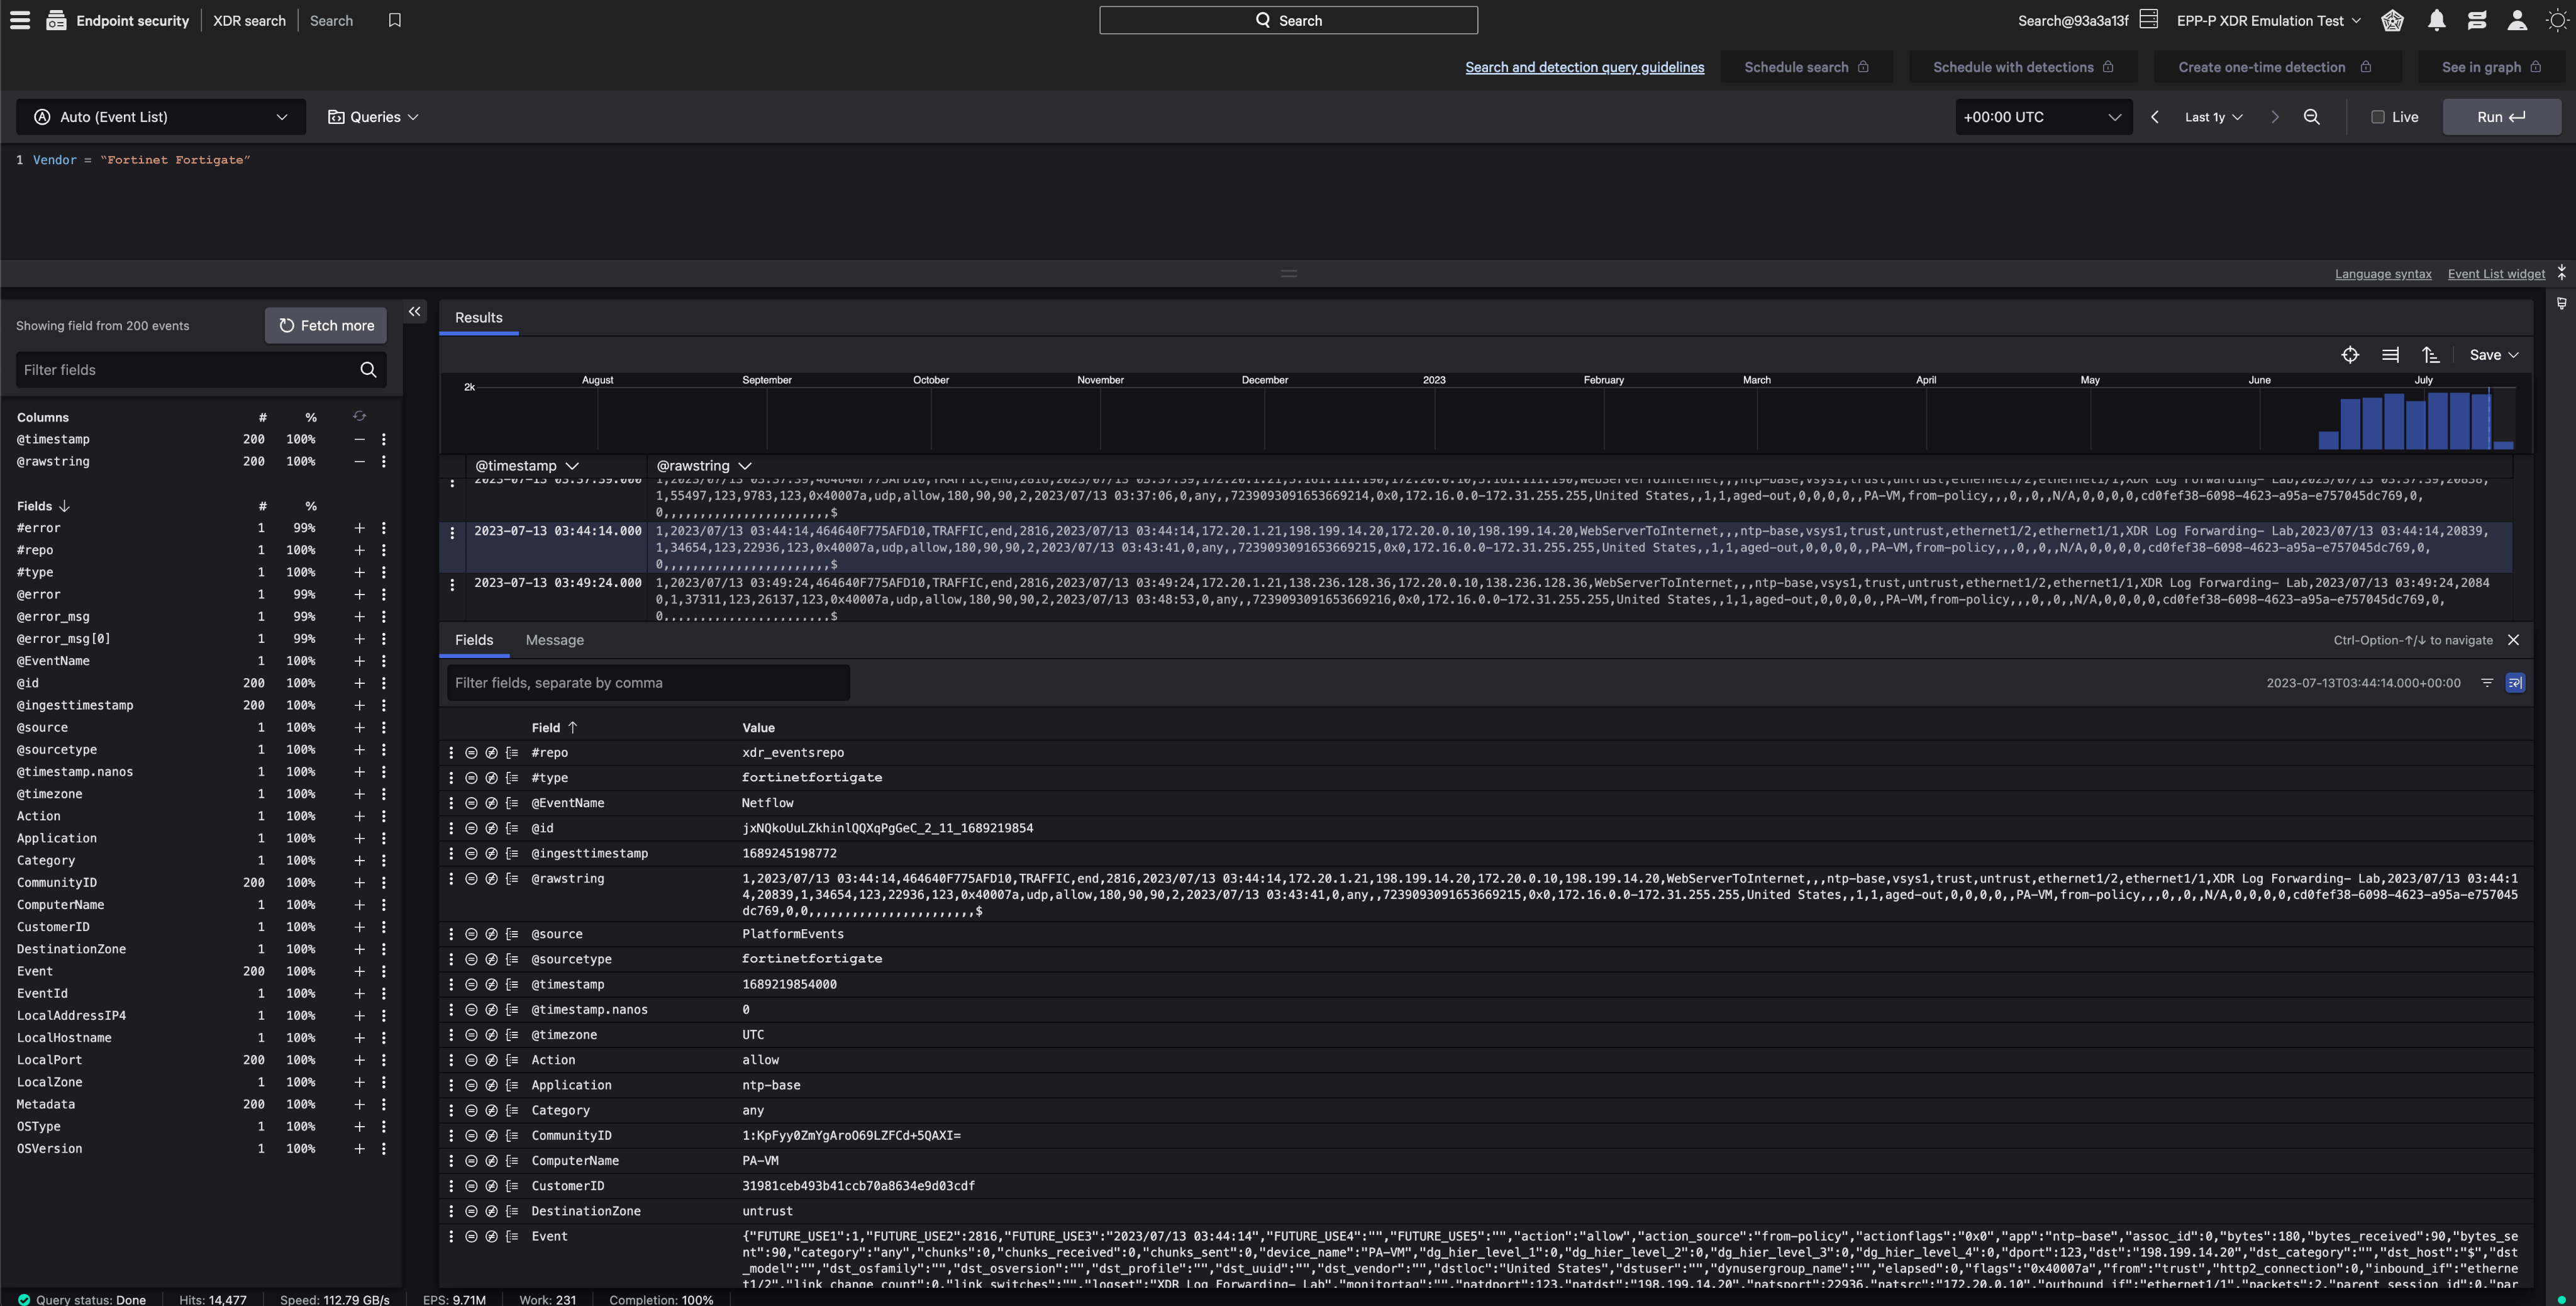Enable the Live checkbox
The image size is (2576, 1306).
pos(2377,117)
